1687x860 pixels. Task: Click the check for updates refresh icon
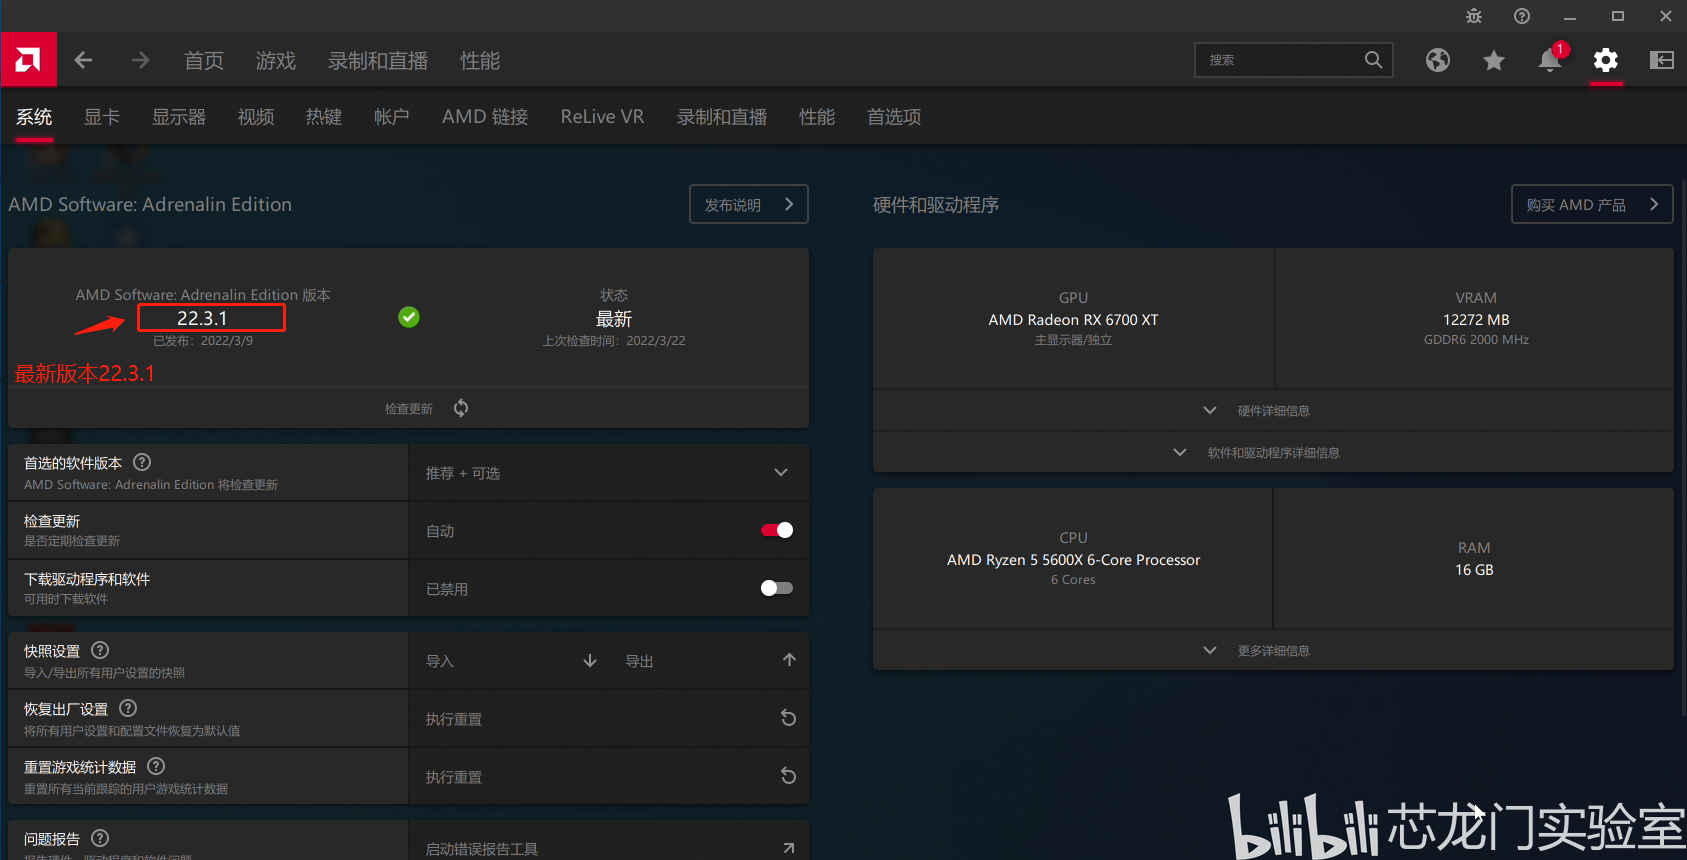point(461,408)
